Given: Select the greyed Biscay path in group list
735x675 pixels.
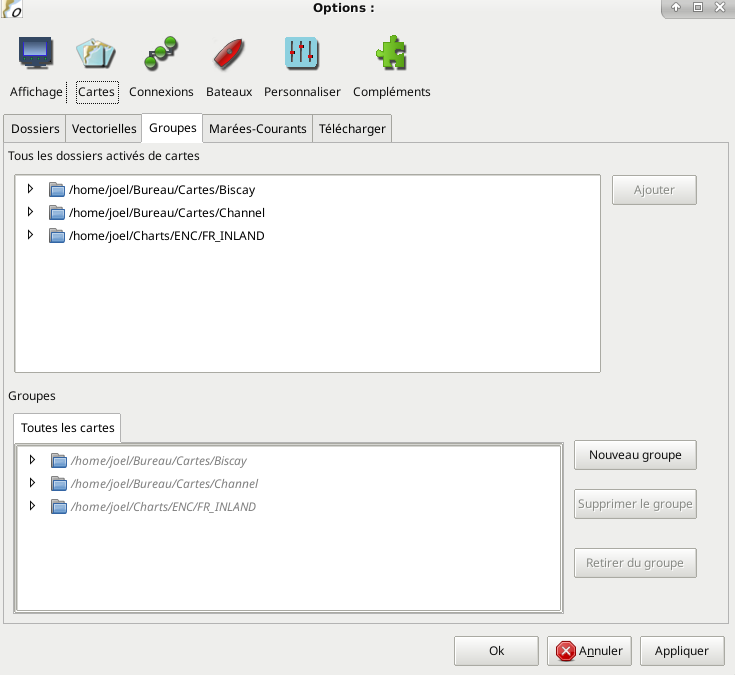Looking at the screenshot, I should [159, 461].
